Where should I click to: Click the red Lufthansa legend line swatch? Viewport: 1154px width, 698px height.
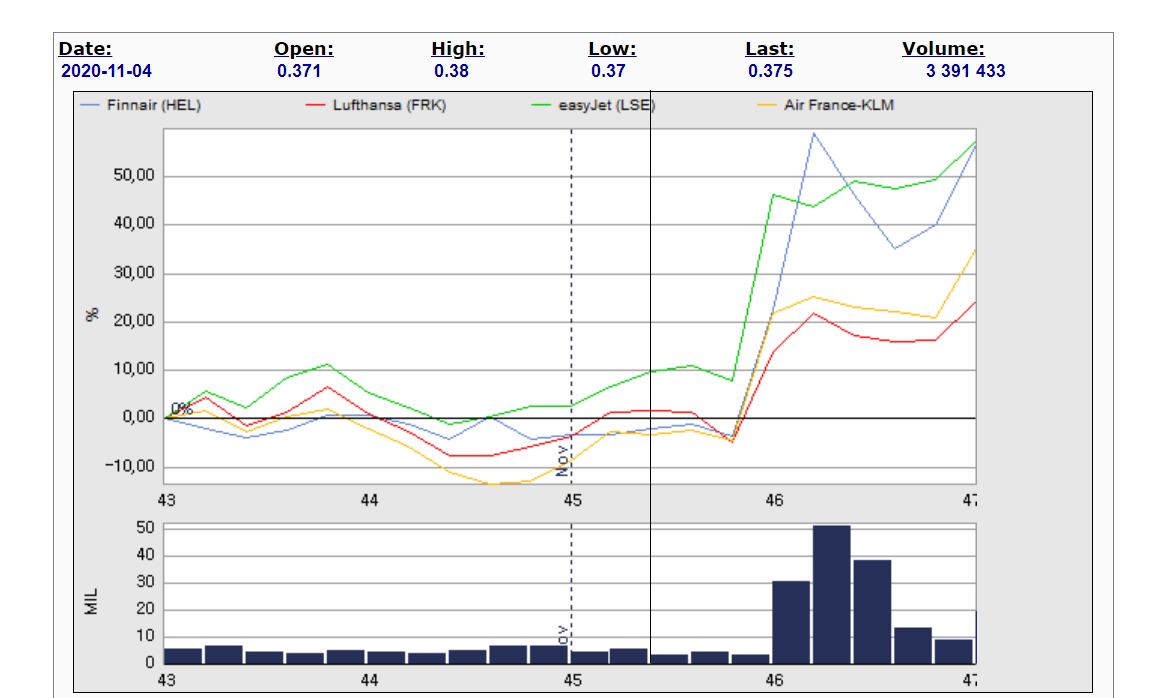[x=316, y=106]
